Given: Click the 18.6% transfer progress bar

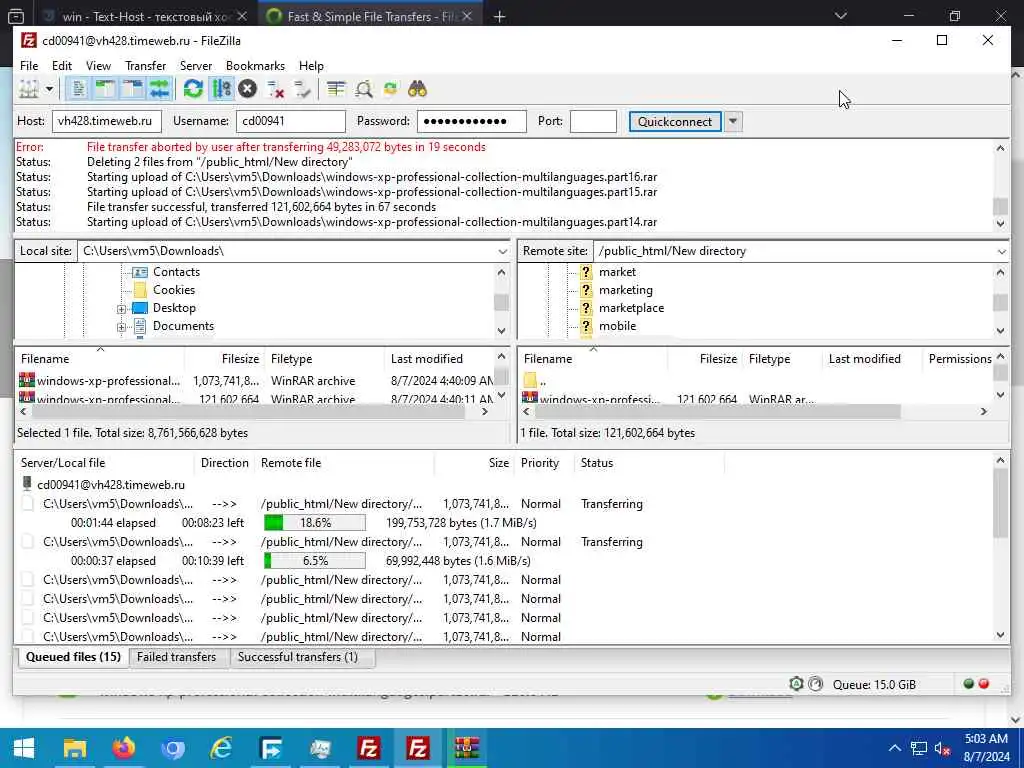Looking at the screenshot, I should coord(315,522).
